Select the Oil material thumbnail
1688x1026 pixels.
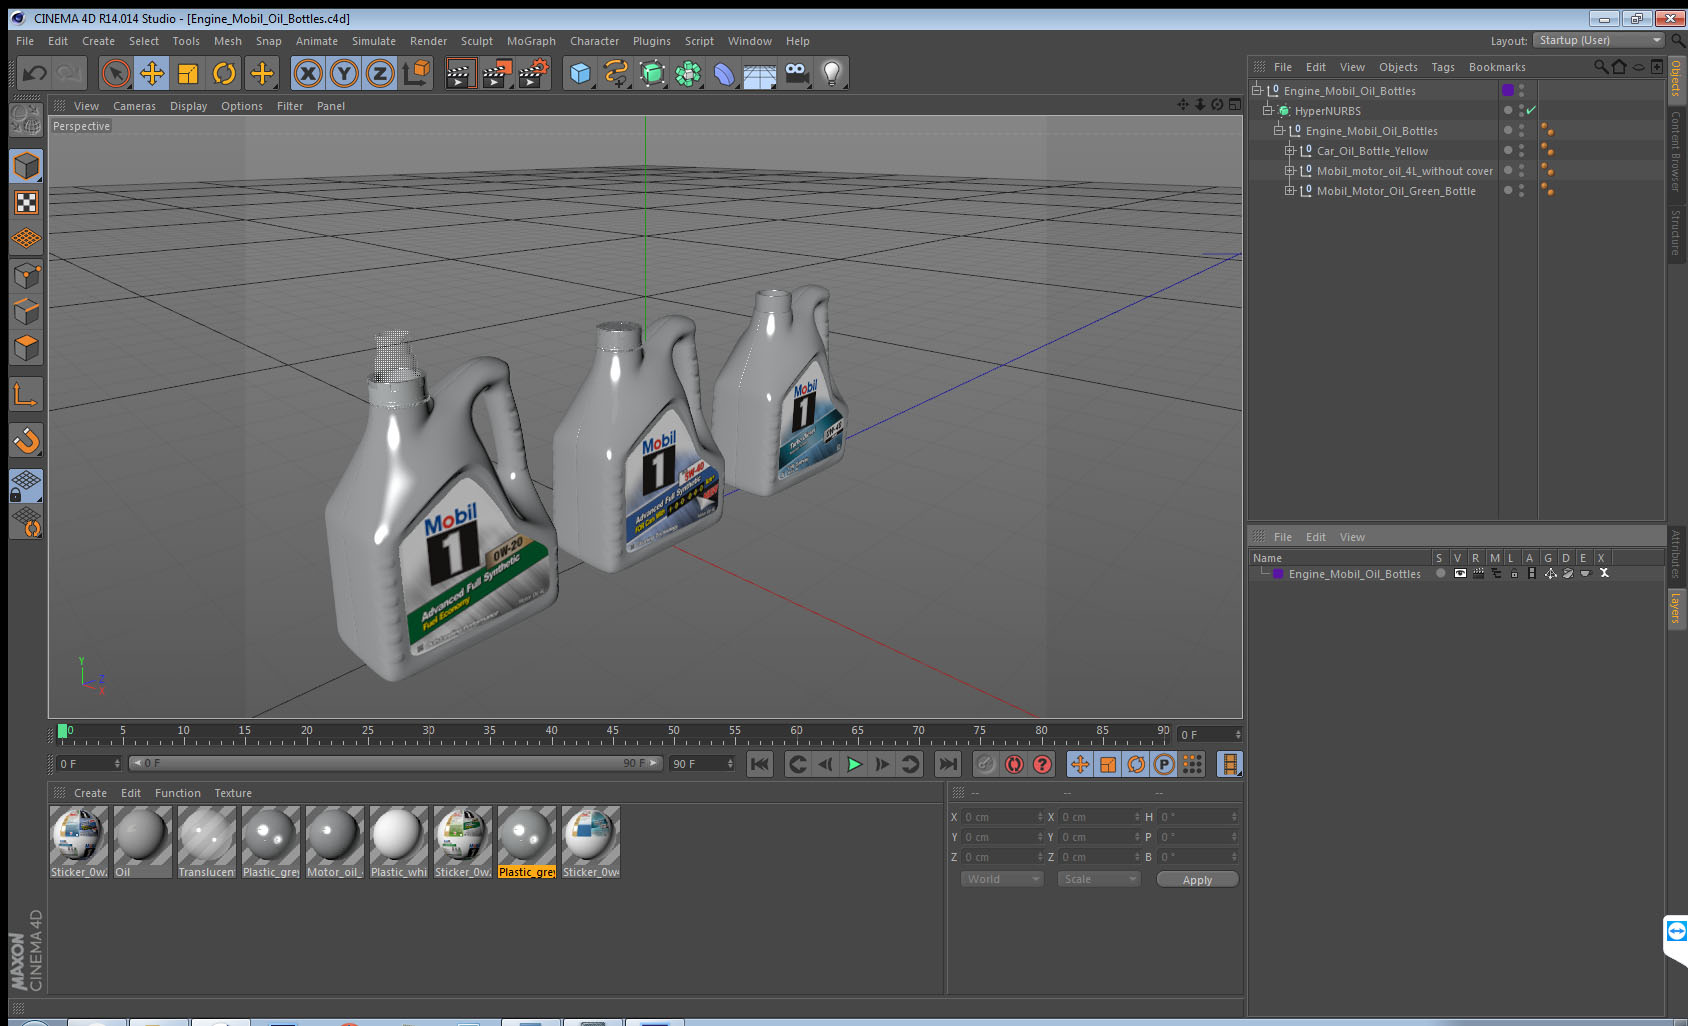point(142,842)
